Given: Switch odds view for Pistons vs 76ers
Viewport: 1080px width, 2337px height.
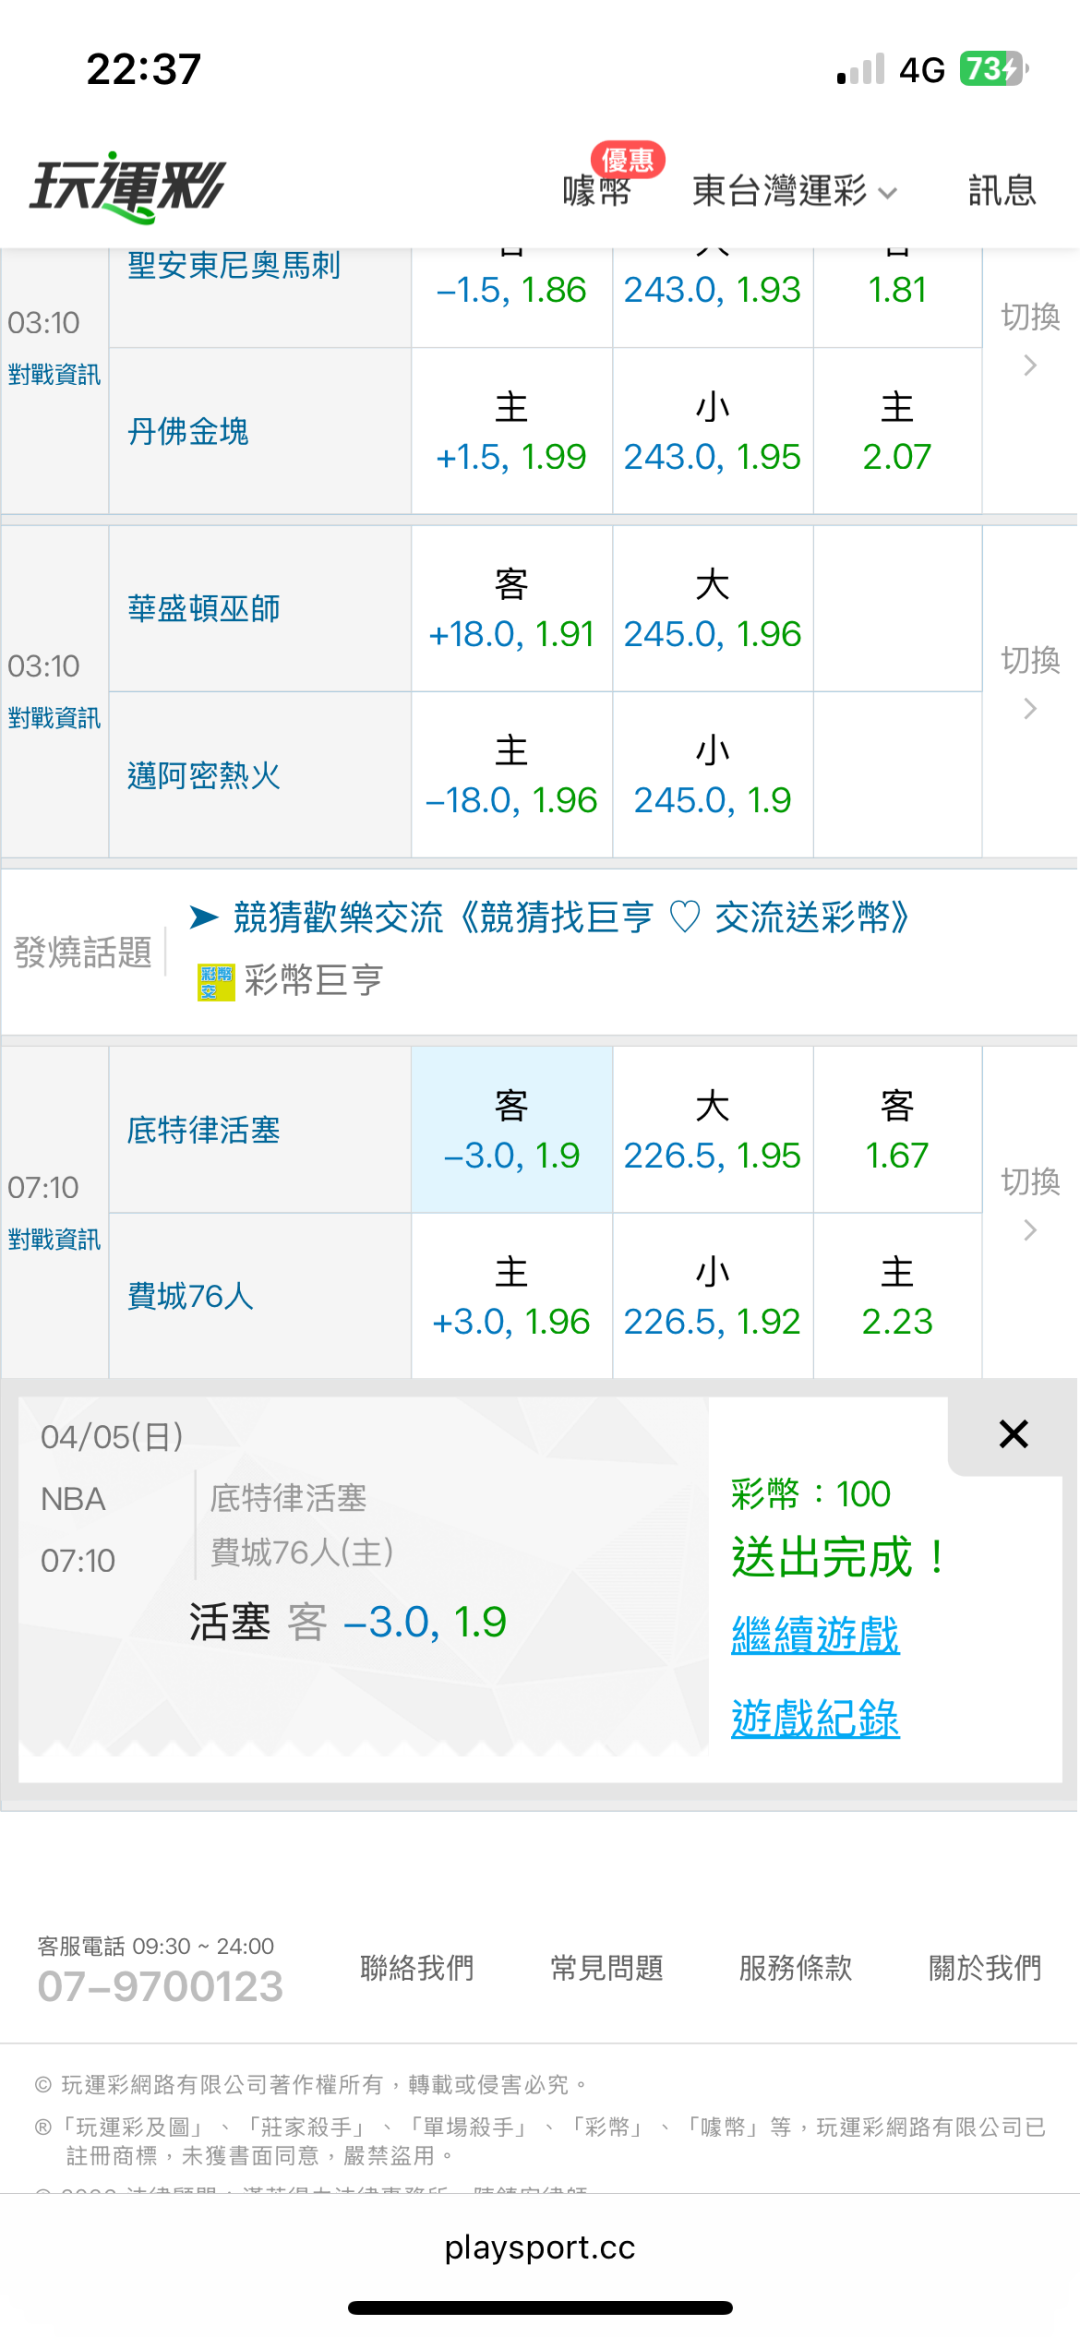Looking at the screenshot, I should click(1030, 1202).
